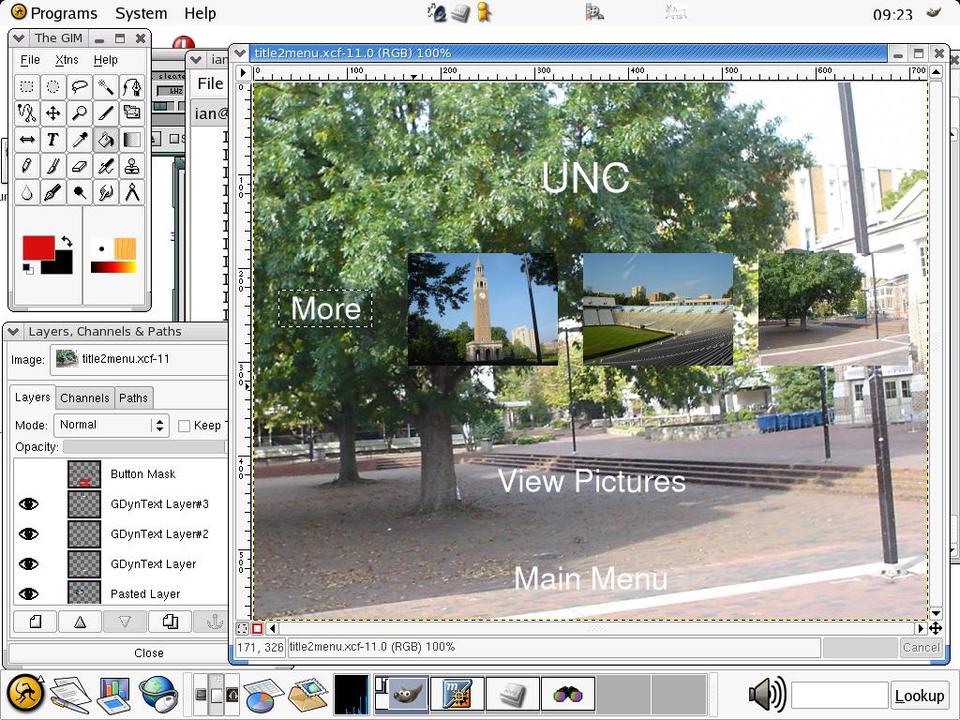Choose the Color Picker eyedropper tool

point(79,140)
